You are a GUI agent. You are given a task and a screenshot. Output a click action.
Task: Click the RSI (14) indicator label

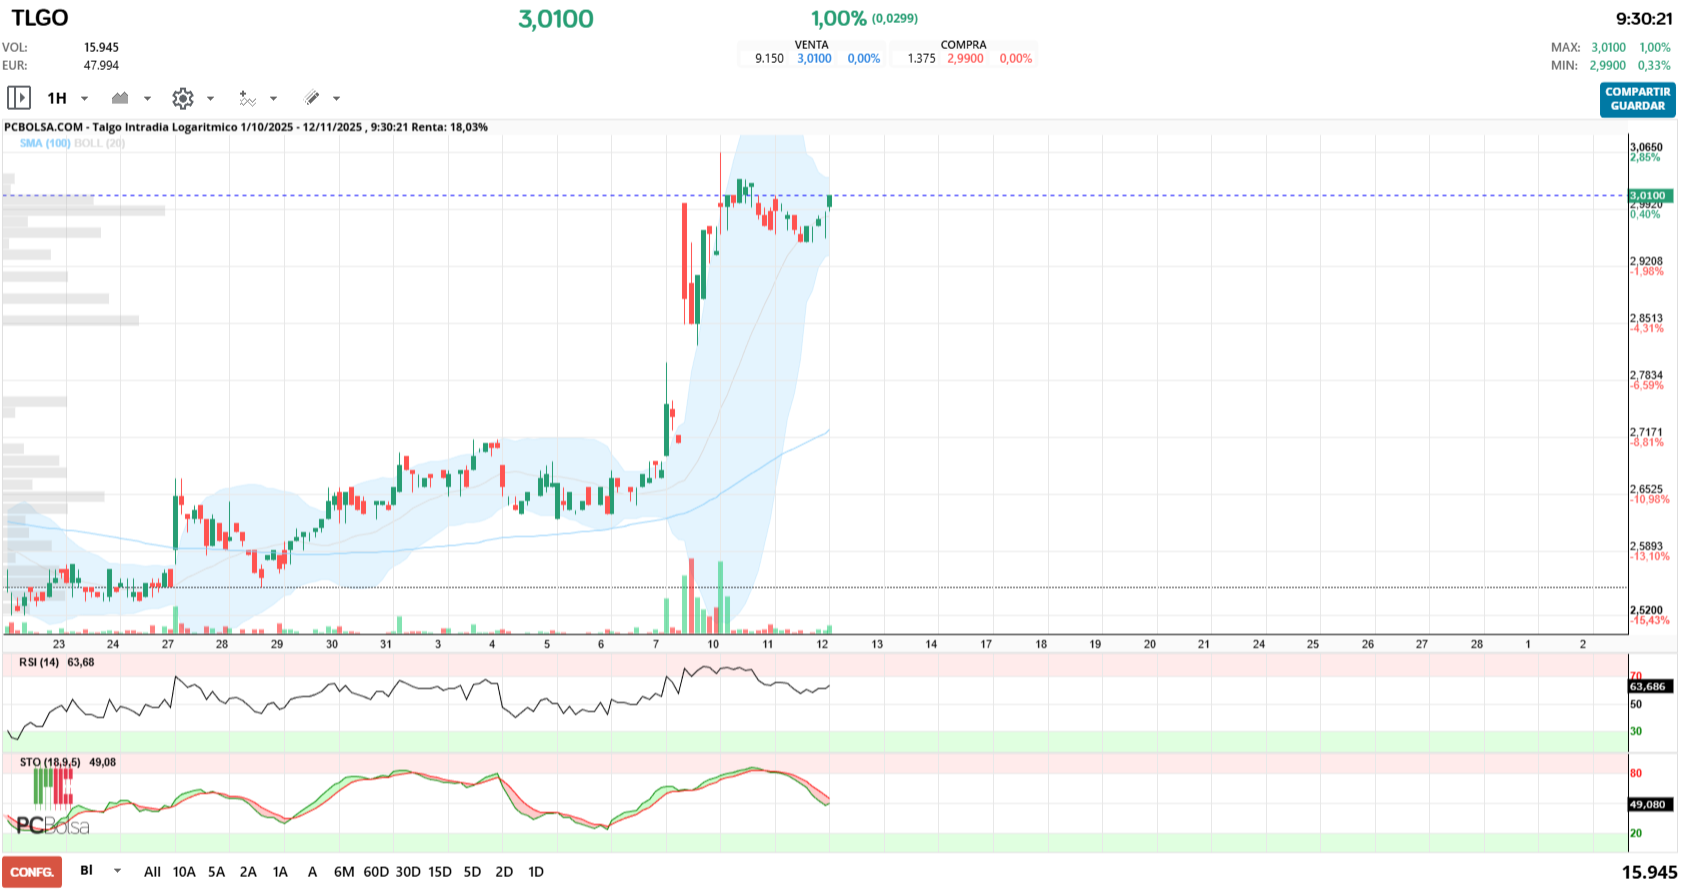40,662
